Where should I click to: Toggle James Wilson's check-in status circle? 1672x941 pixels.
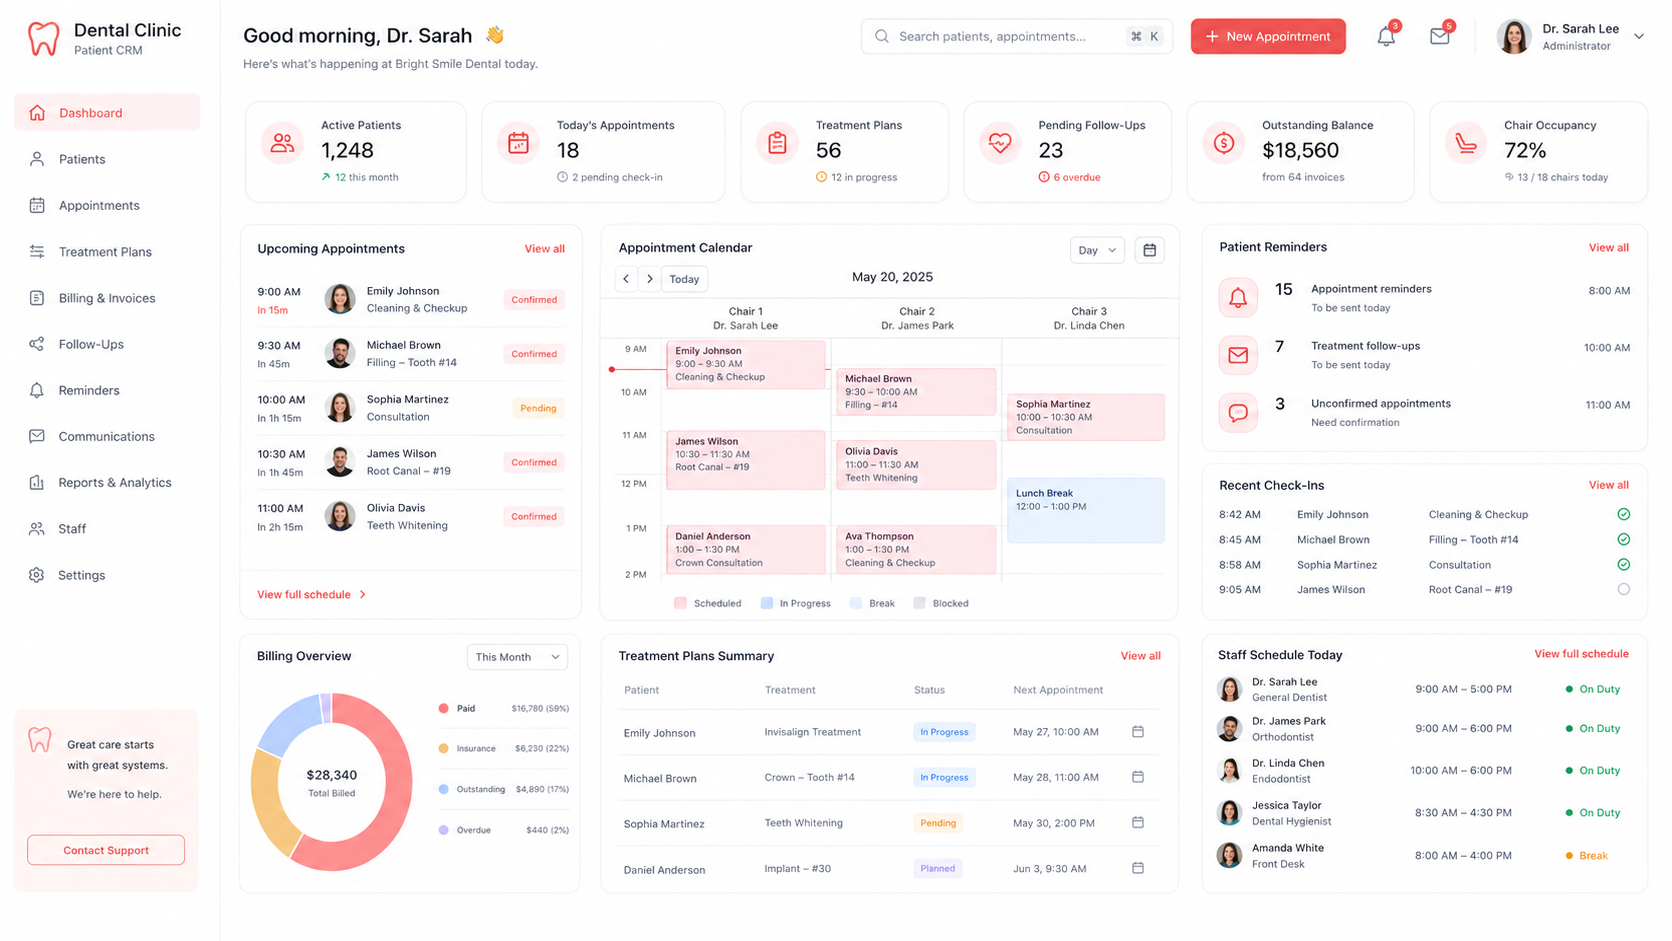pos(1624,590)
